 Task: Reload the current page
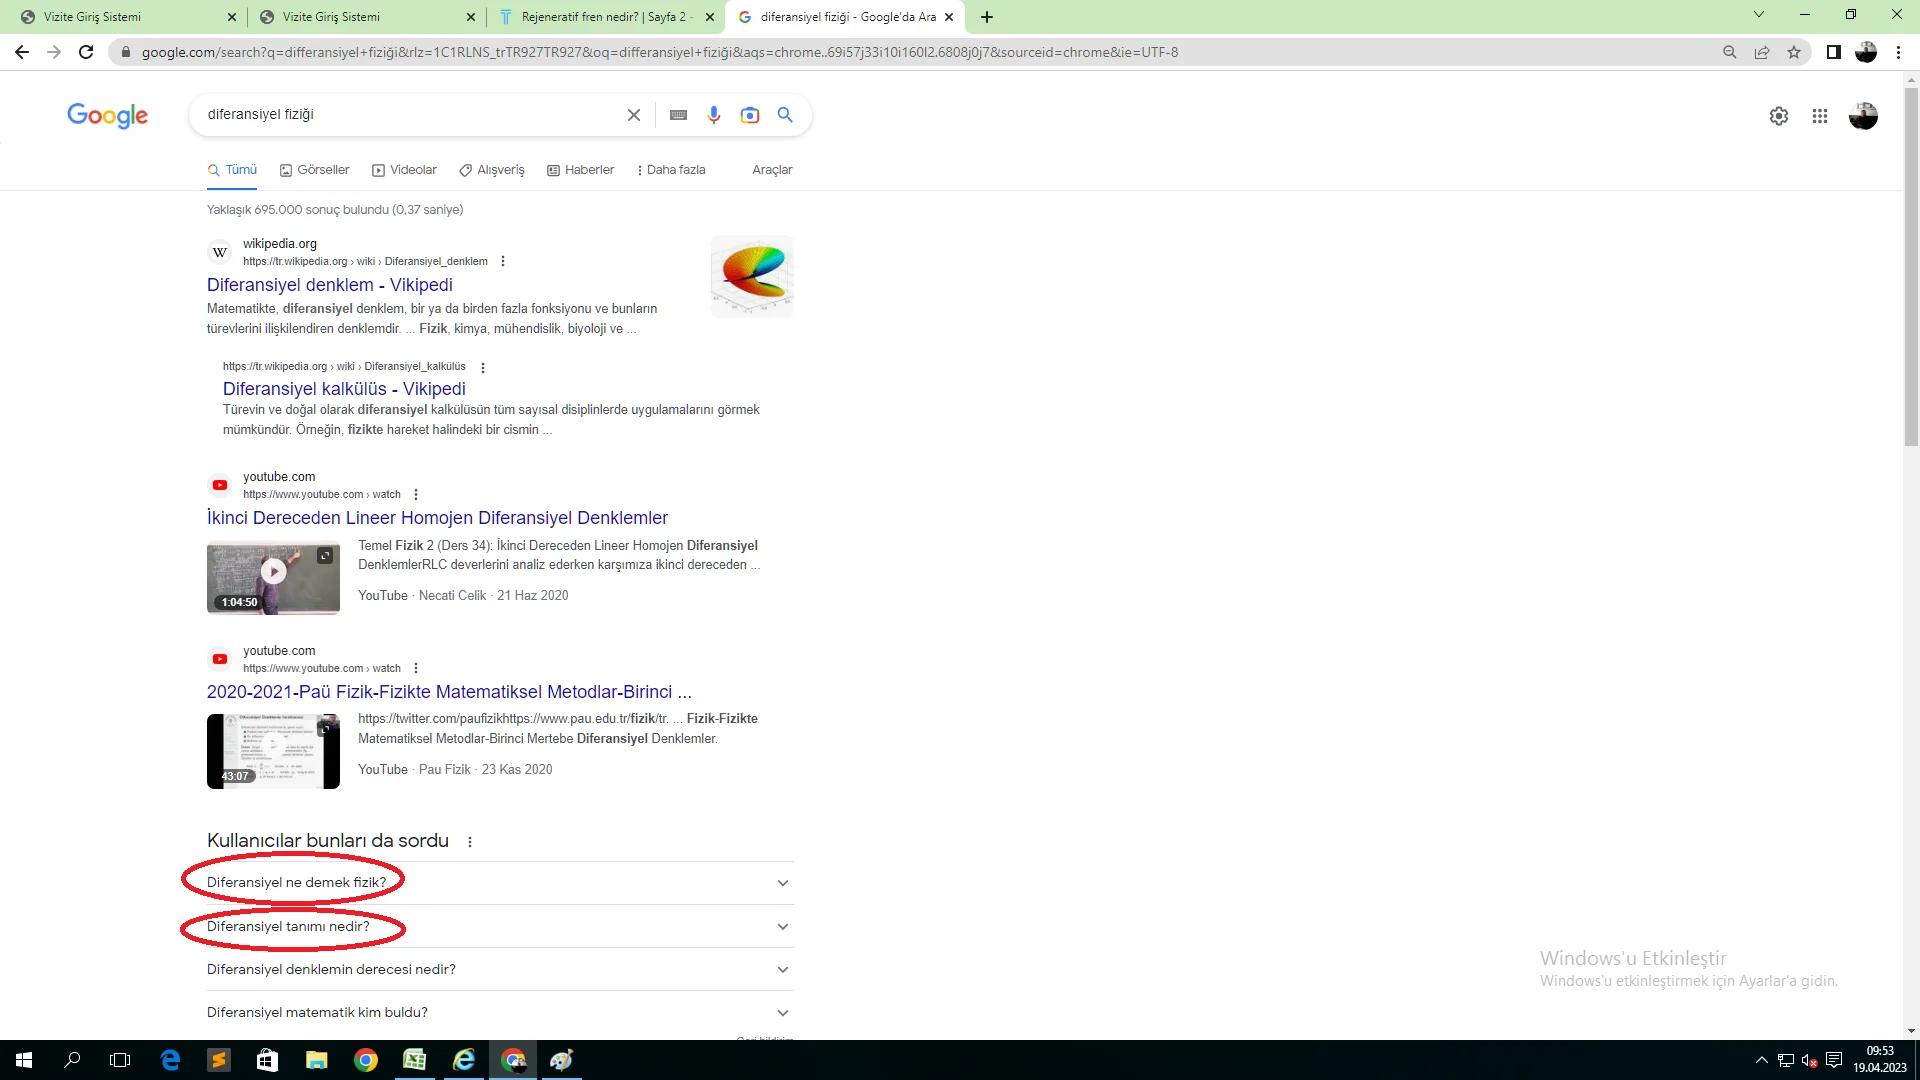86,52
